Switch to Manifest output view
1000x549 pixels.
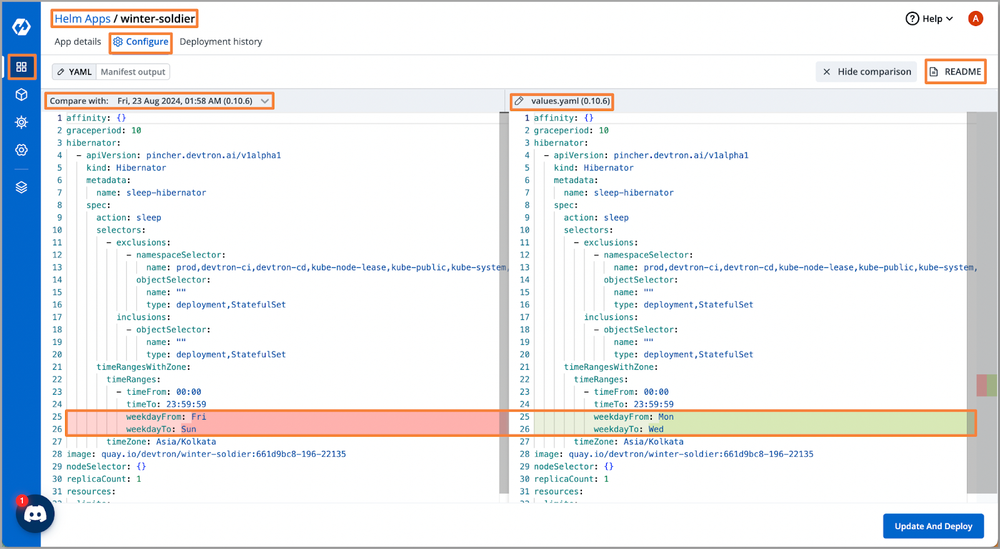(x=133, y=71)
